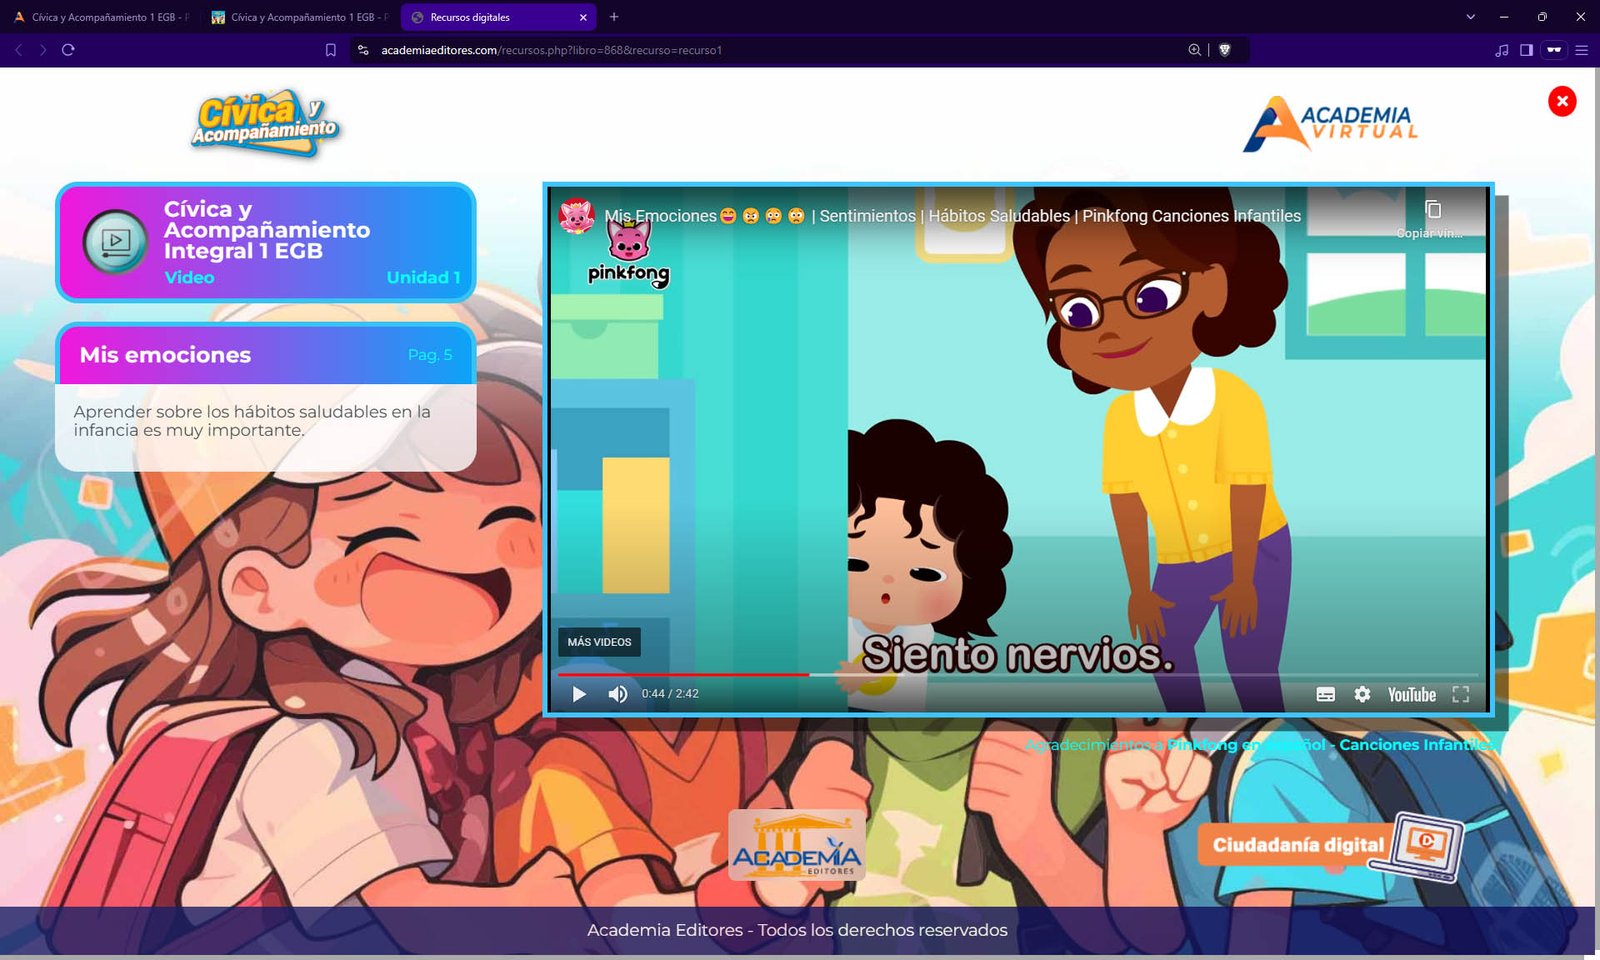Go forward in browser history
The height and width of the screenshot is (960, 1600).
(x=43, y=50)
